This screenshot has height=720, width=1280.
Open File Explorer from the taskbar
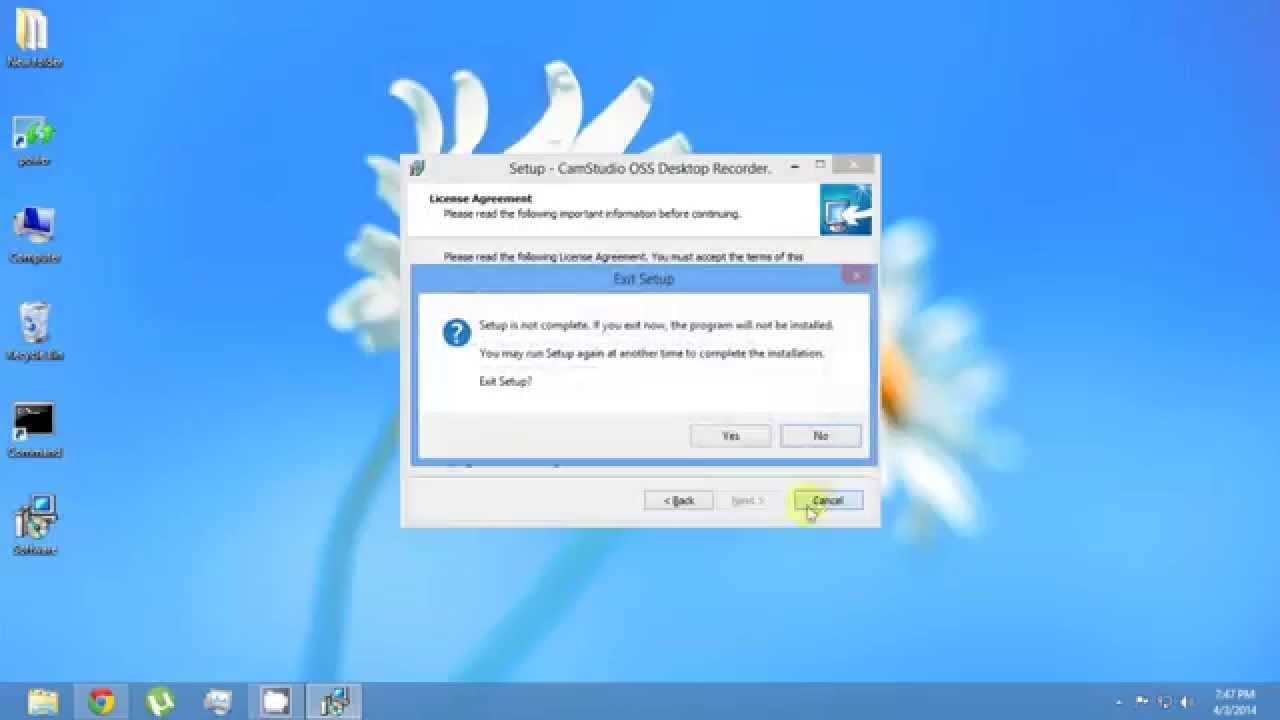43,702
